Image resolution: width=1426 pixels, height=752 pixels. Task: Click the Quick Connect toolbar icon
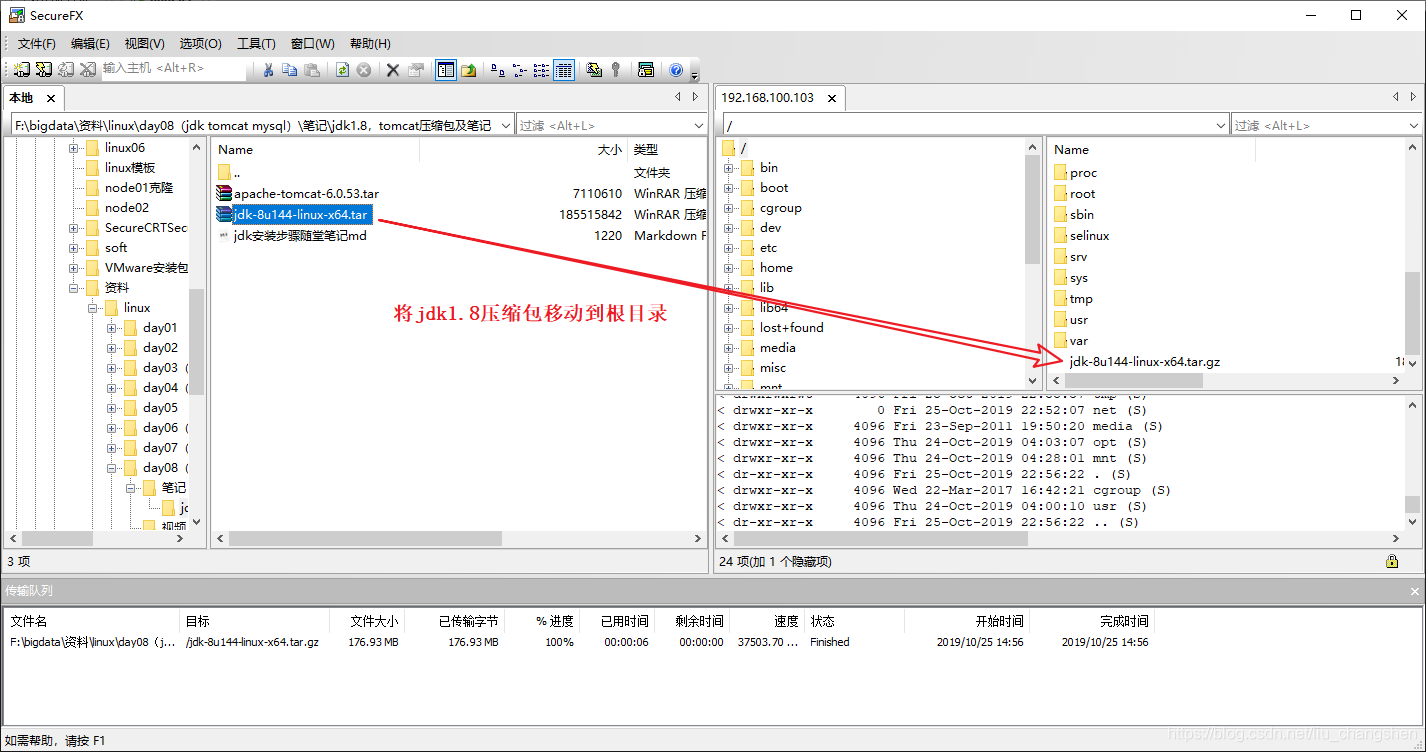point(44,70)
